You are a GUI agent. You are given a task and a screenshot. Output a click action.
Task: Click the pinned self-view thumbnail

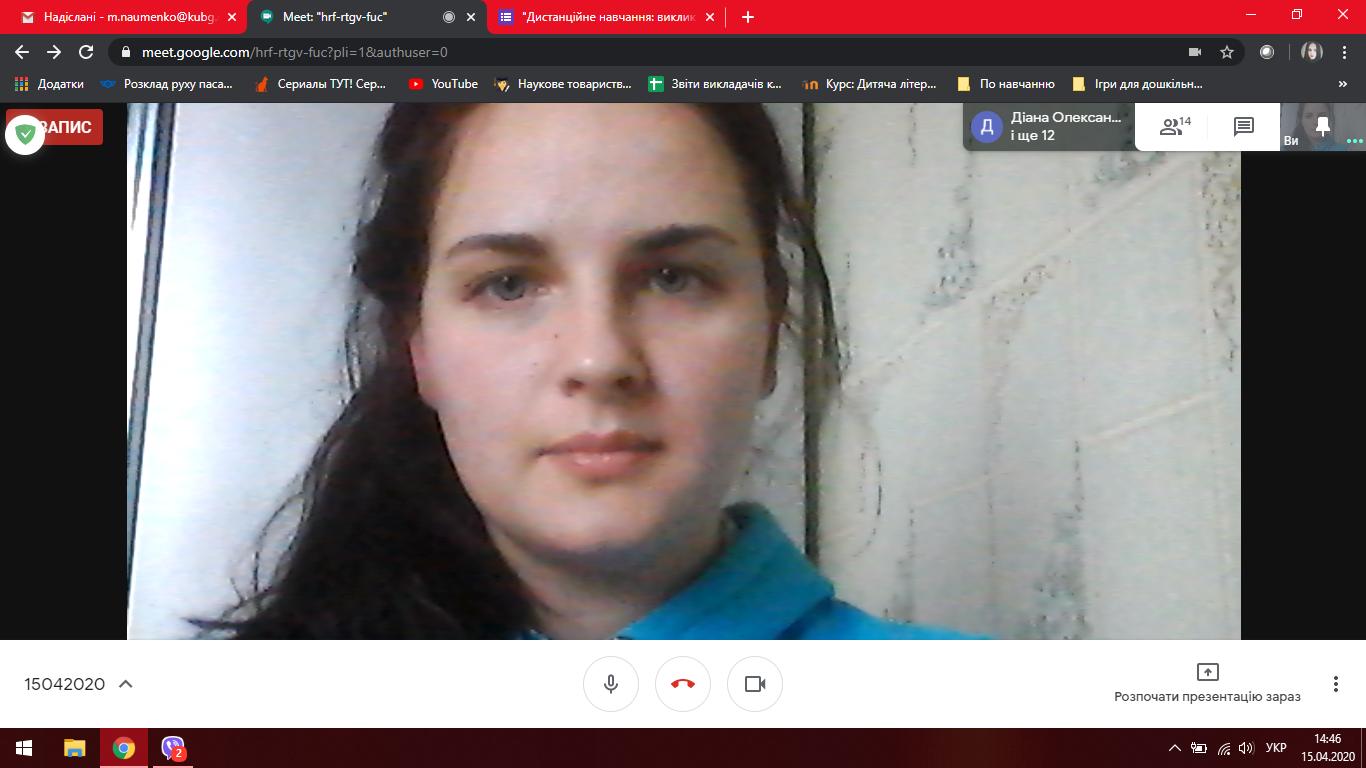click(1322, 127)
